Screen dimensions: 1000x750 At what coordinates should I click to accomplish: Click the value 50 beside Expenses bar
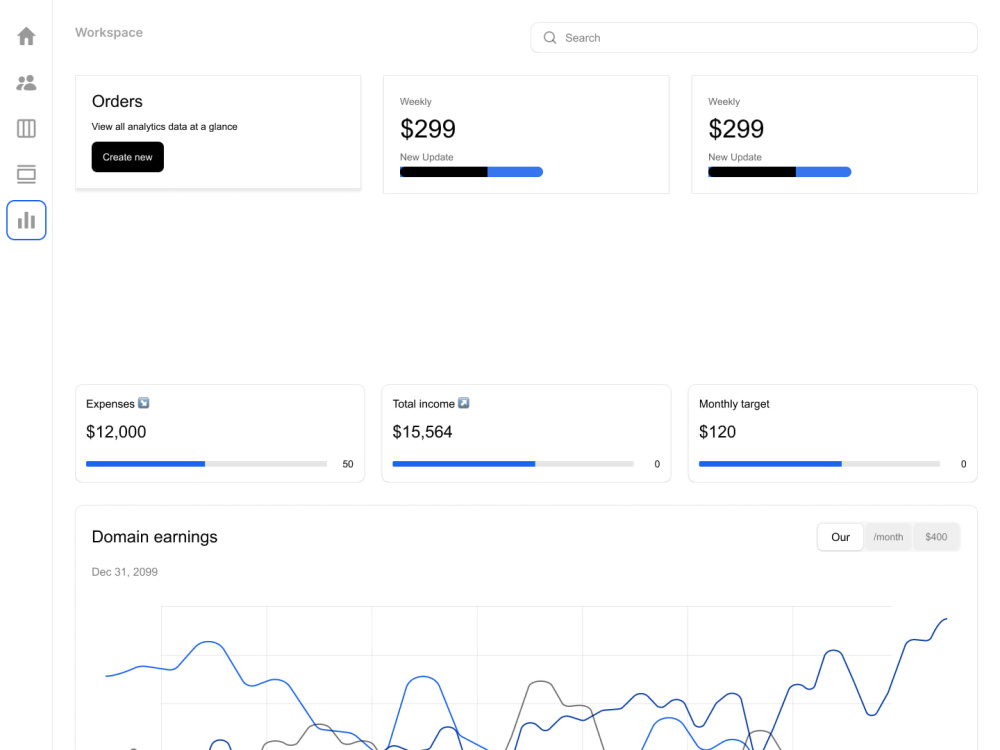[x=348, y=464]
